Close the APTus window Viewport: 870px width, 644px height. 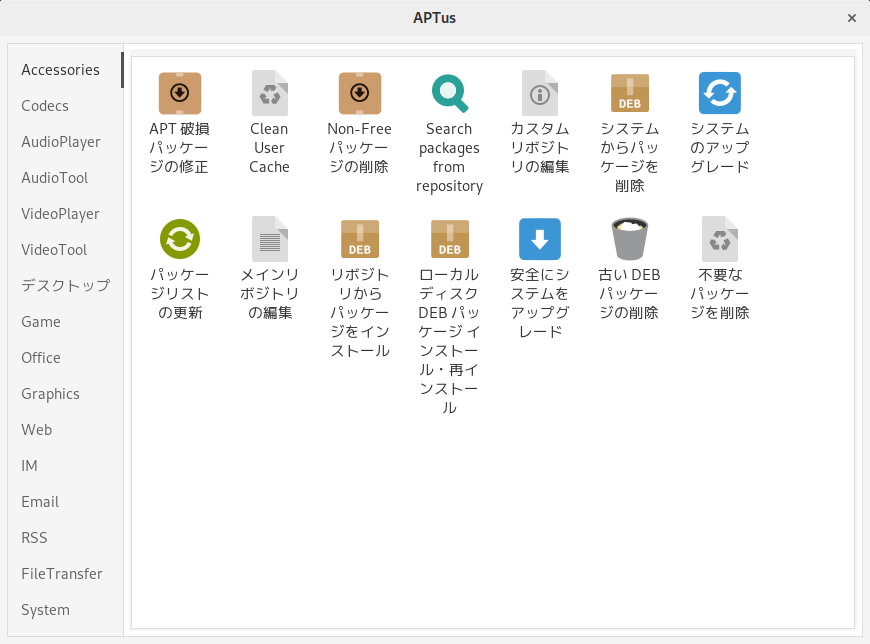[x=852, y=18]
